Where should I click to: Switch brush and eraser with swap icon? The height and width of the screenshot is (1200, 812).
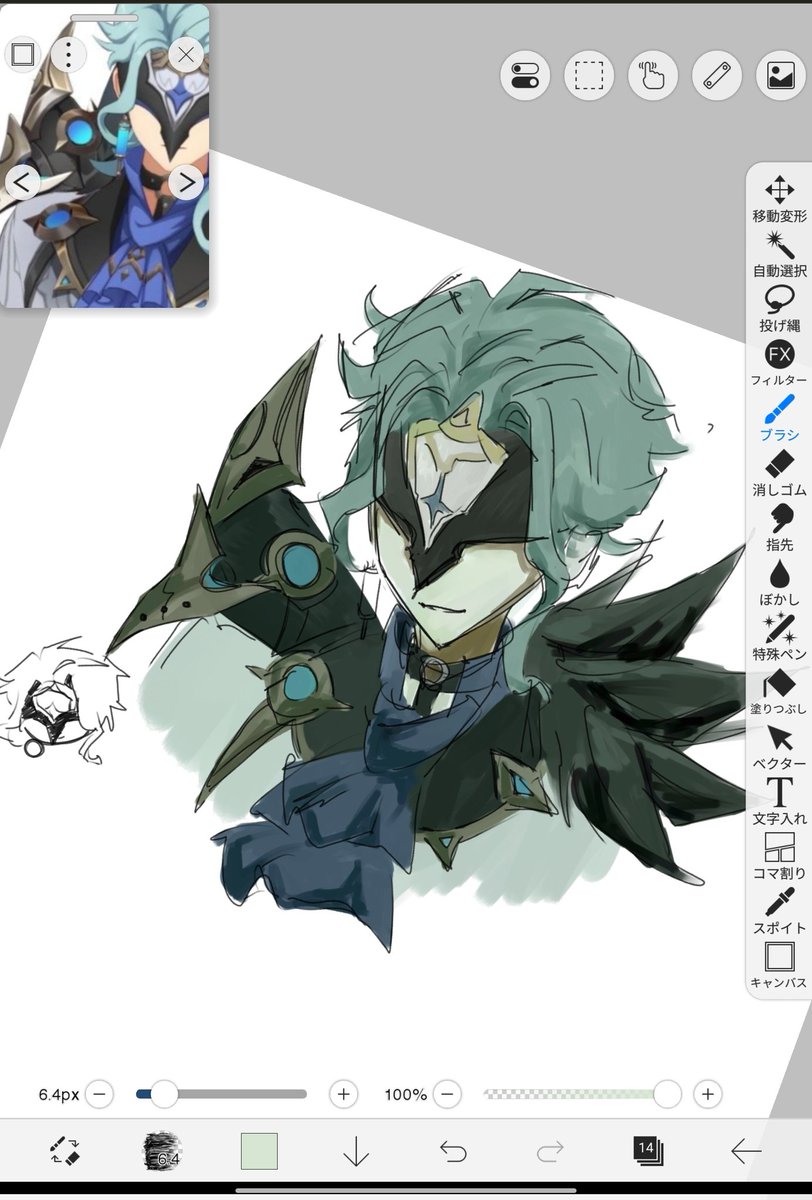(65, 1151)
